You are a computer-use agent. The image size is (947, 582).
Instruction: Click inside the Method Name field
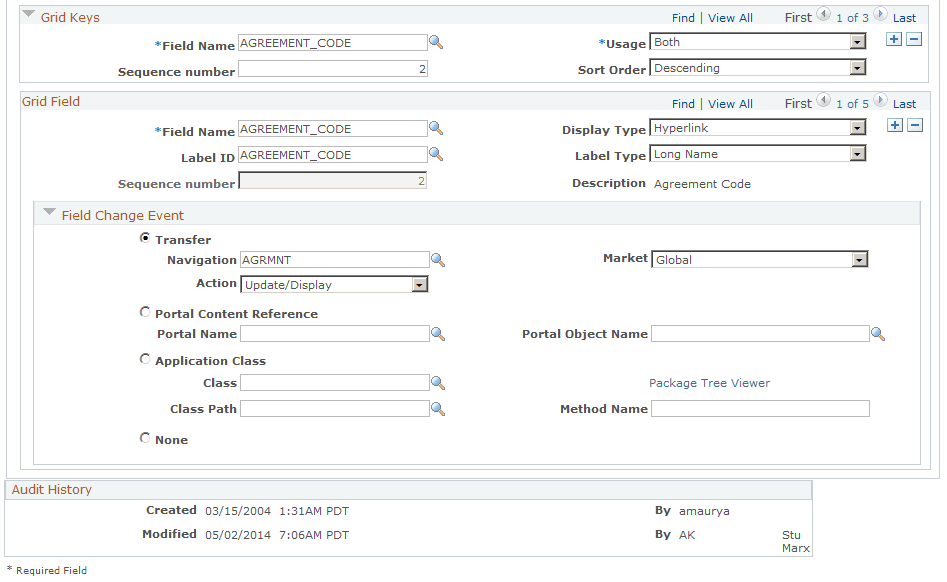pos(759,408)
